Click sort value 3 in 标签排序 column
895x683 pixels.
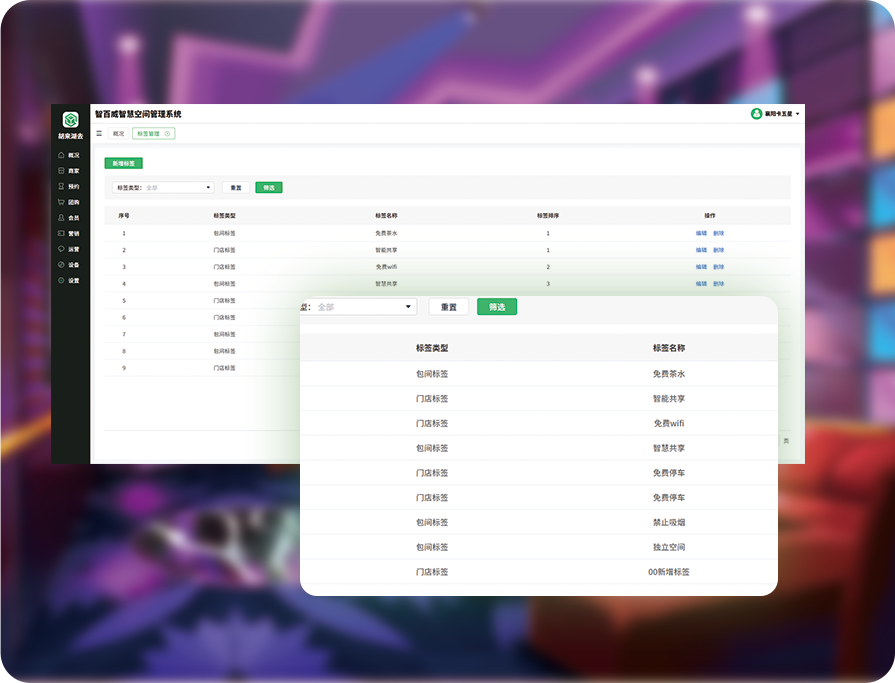[x=548, y=284]
